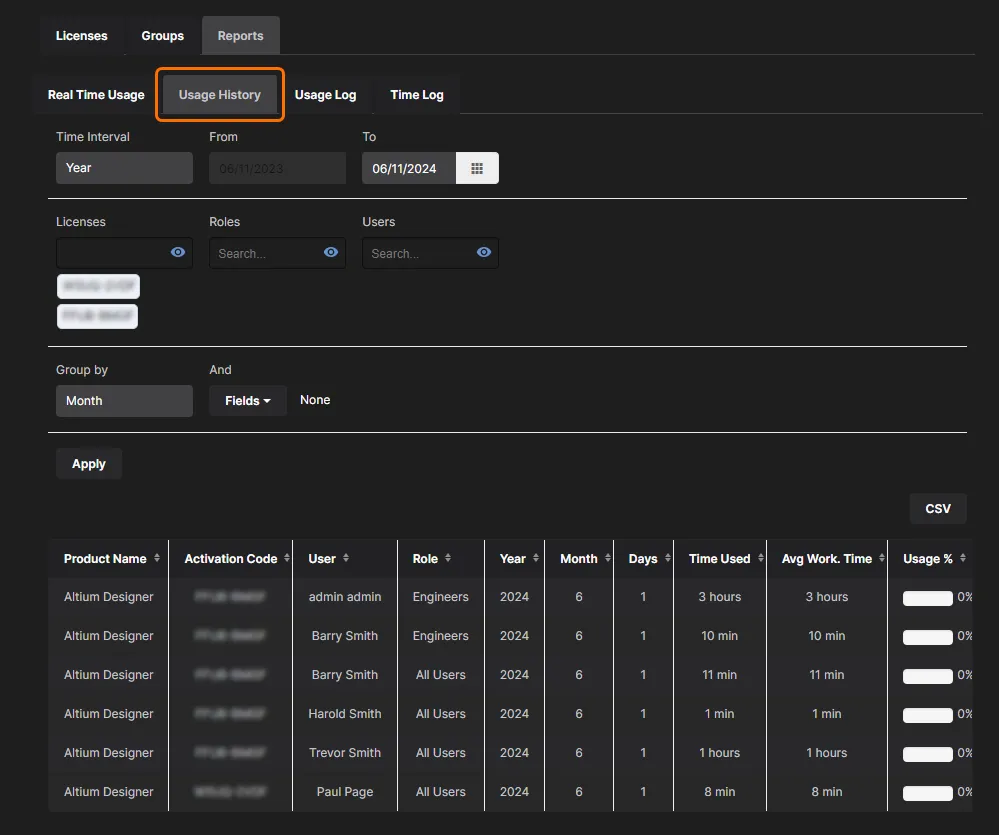The width and height of the screenshot is (999, 835).
Task: Click the Time Used value 3 hours
Action: click(x=719, y=597)
